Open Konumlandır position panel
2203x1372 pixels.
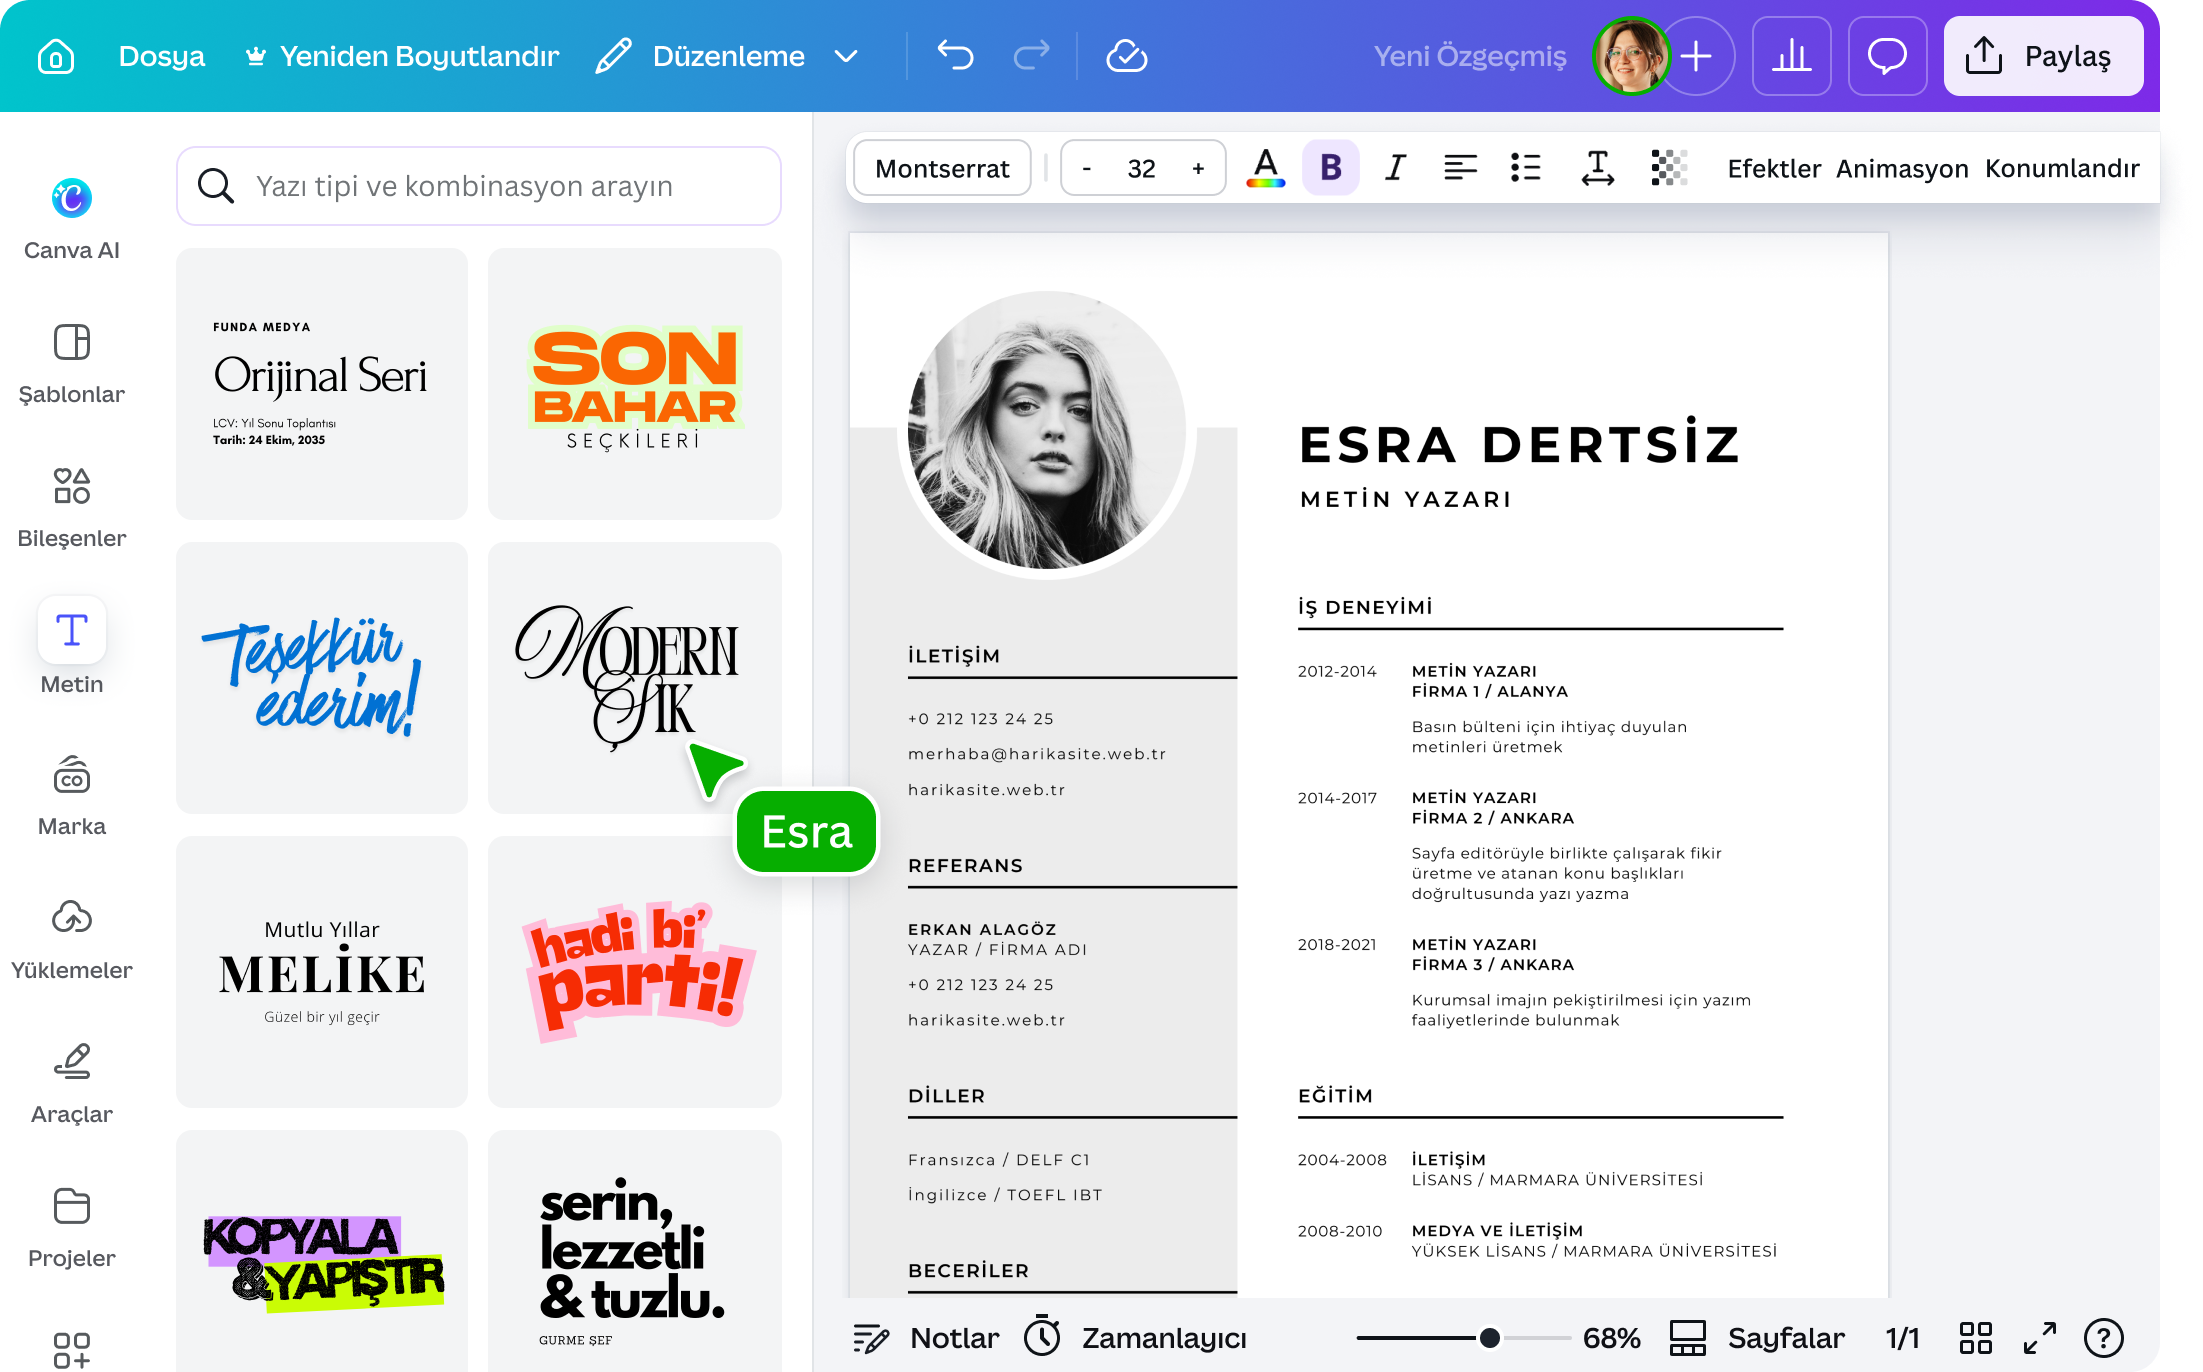coord(2062,168)
